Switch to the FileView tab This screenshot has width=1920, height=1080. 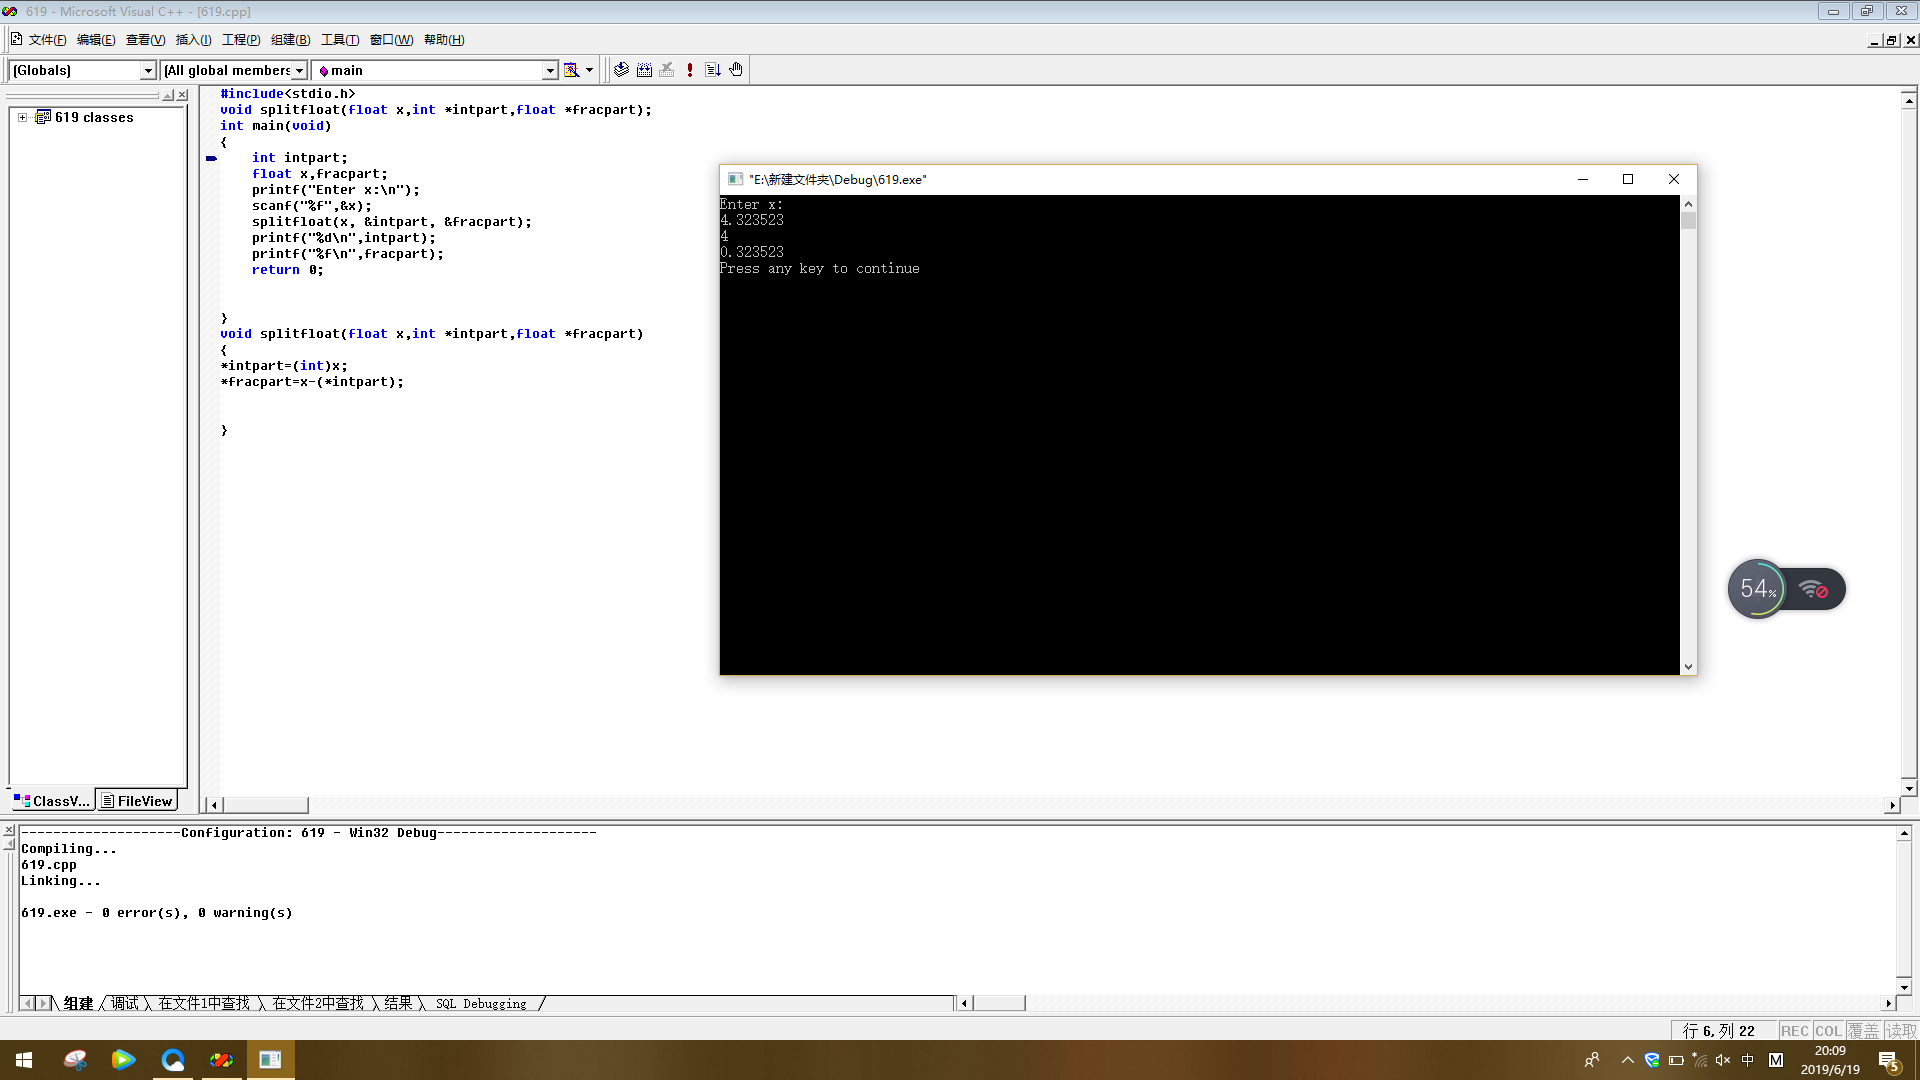[x=137, y=801]
